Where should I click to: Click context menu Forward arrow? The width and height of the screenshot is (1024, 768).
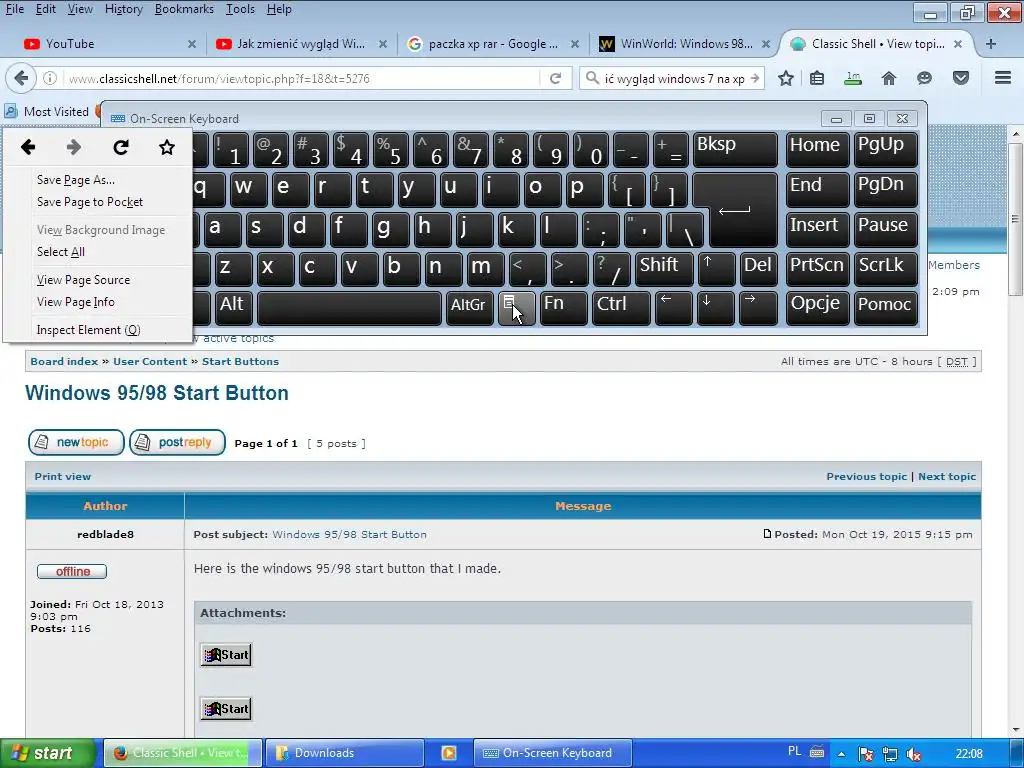[74, 147]
